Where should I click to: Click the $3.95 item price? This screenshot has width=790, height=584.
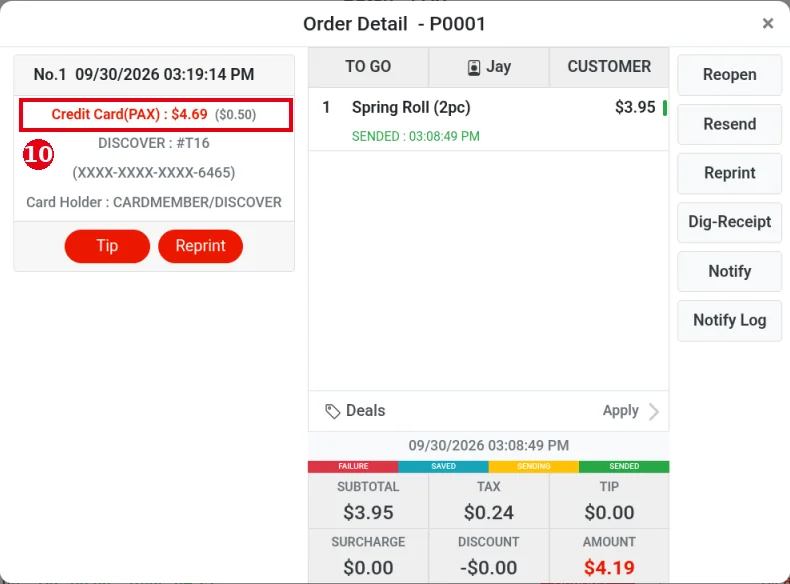coord(635,107)
